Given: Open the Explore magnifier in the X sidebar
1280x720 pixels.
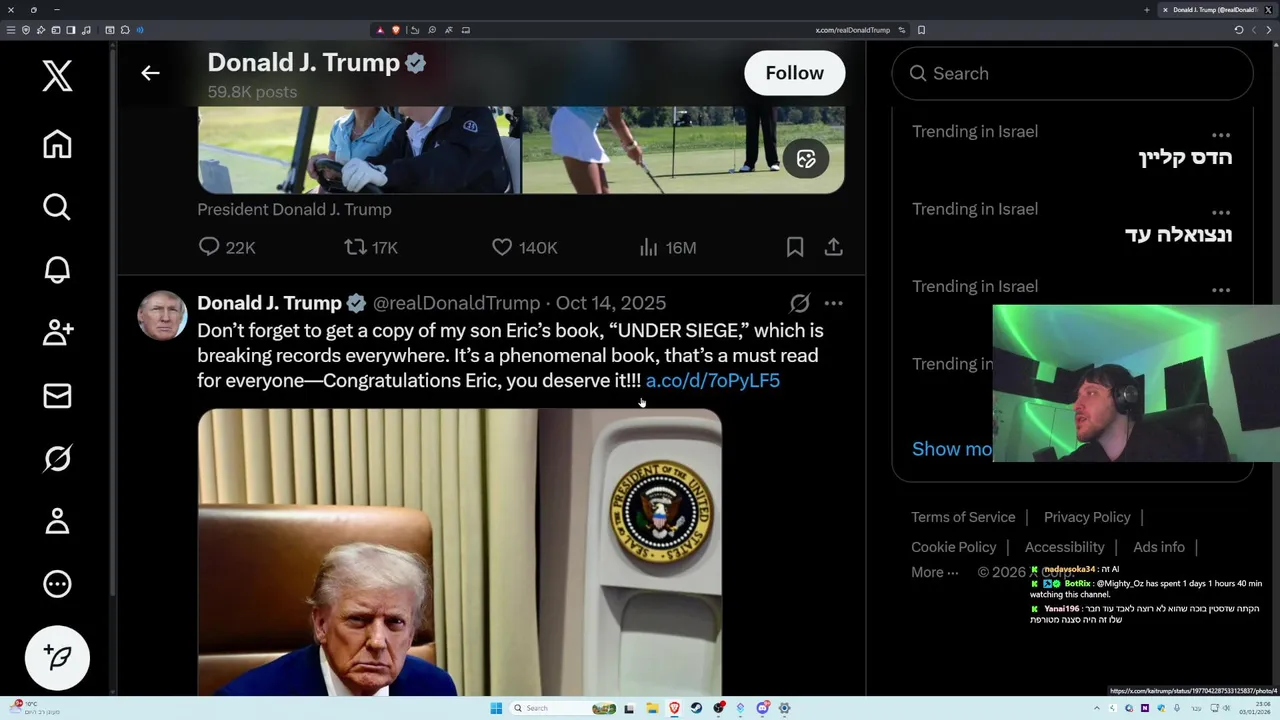Looking at the screenshot, I should click(x=57, y=207).
